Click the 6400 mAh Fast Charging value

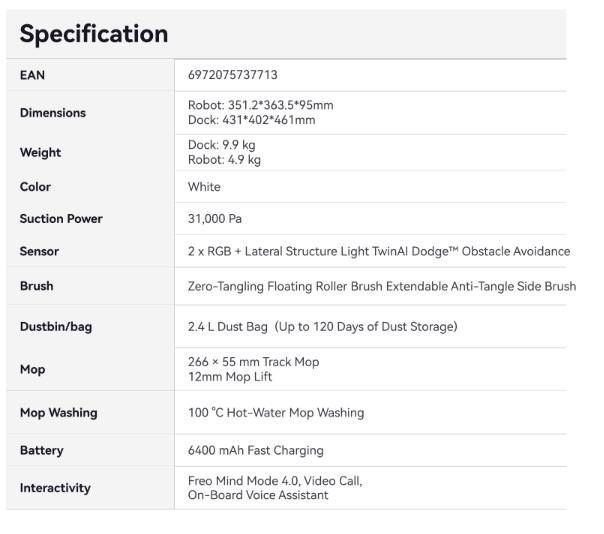point(256,450)
